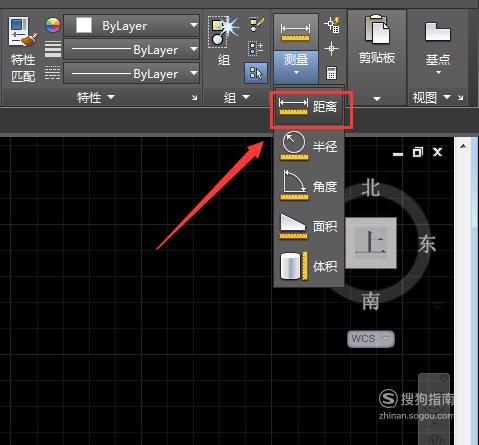
Task: Click 南 on the ViewCube compass
Action: click(371, 301)
